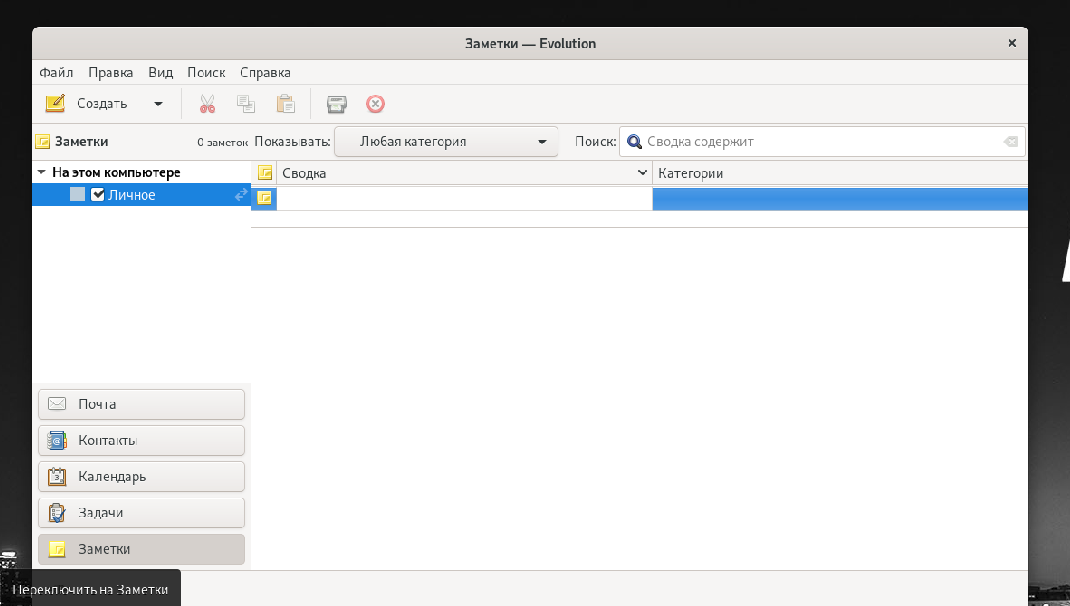Open the Создать dropdown arrow

(x=158, y=104)
